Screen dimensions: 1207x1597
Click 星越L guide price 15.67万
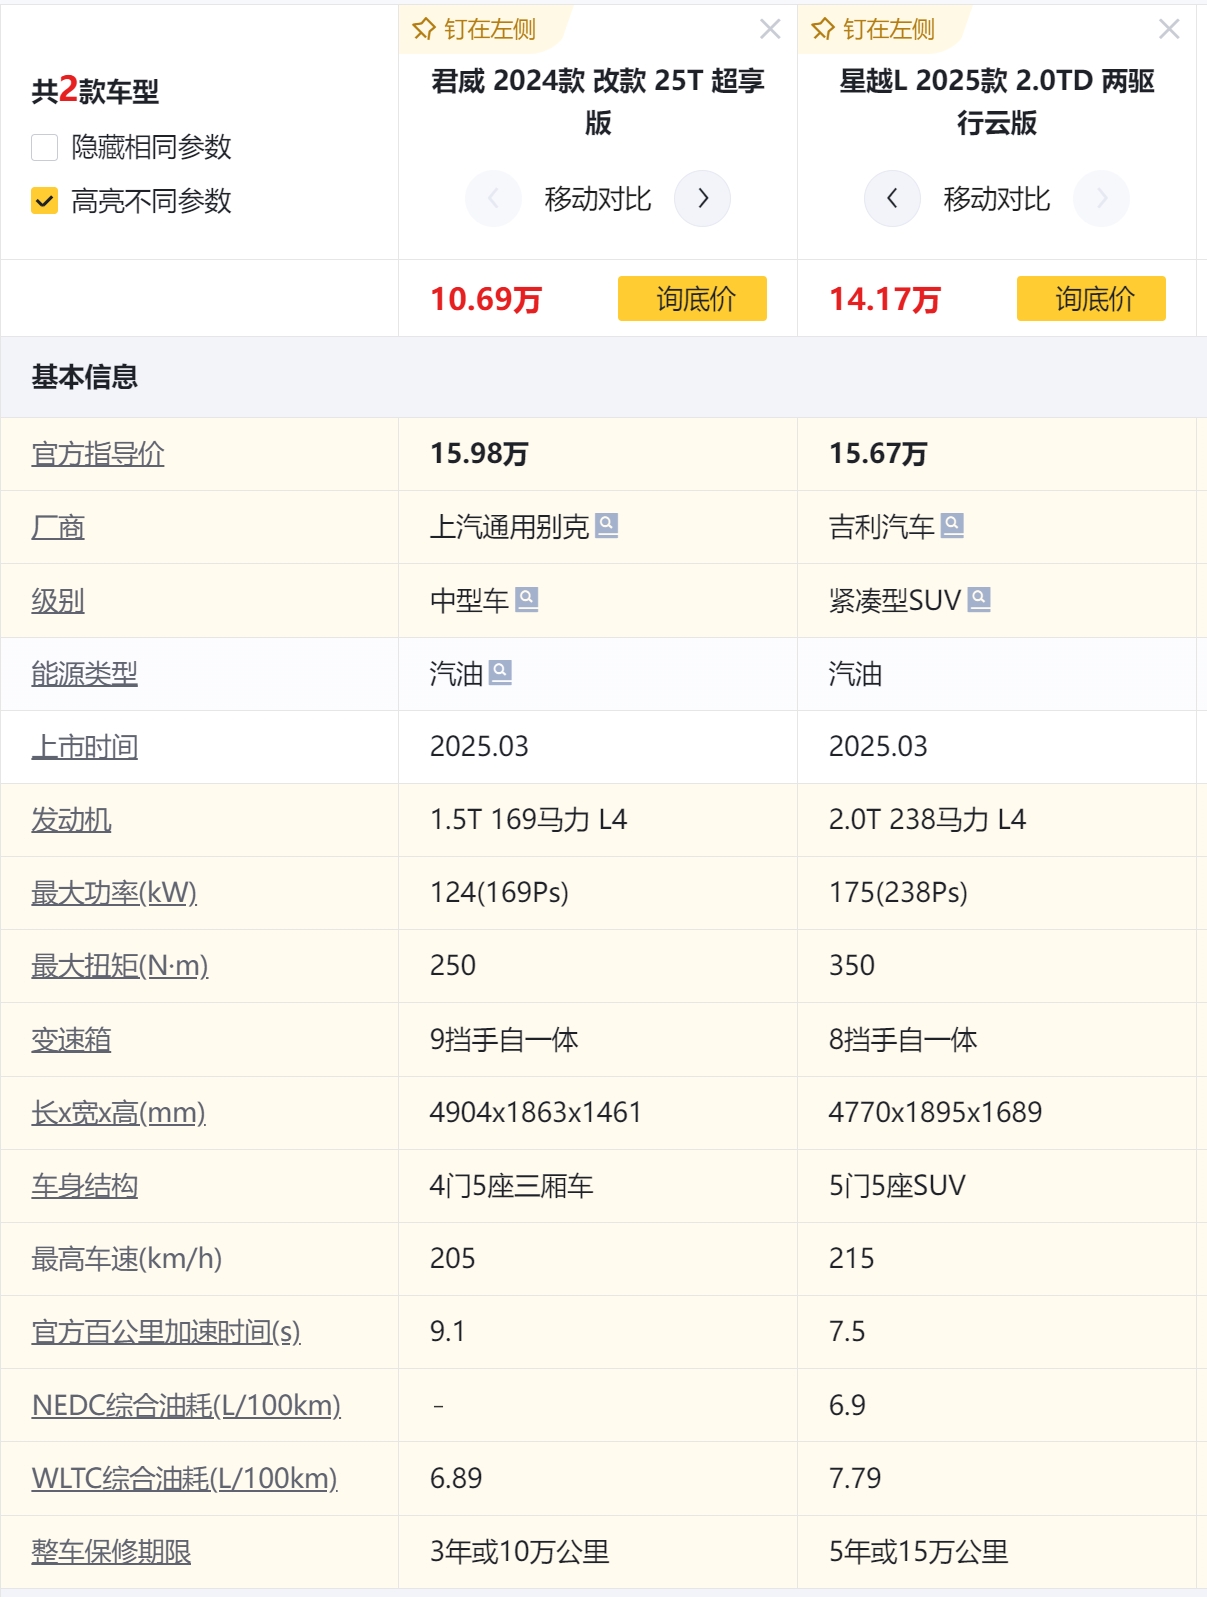pos(878,454)
